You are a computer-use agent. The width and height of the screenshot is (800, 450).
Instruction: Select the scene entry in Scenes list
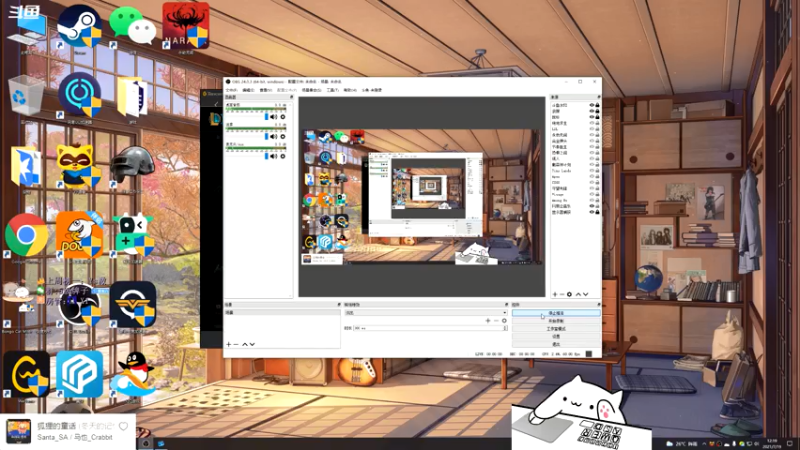coord(282,312)
